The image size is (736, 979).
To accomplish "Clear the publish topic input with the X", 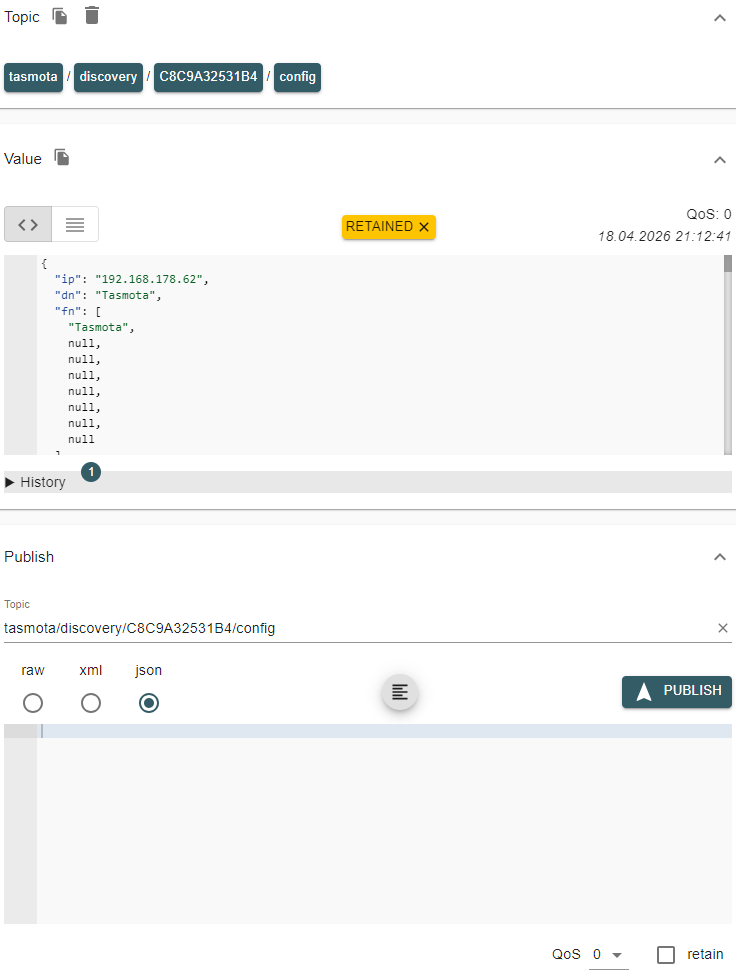I will 722,628.
